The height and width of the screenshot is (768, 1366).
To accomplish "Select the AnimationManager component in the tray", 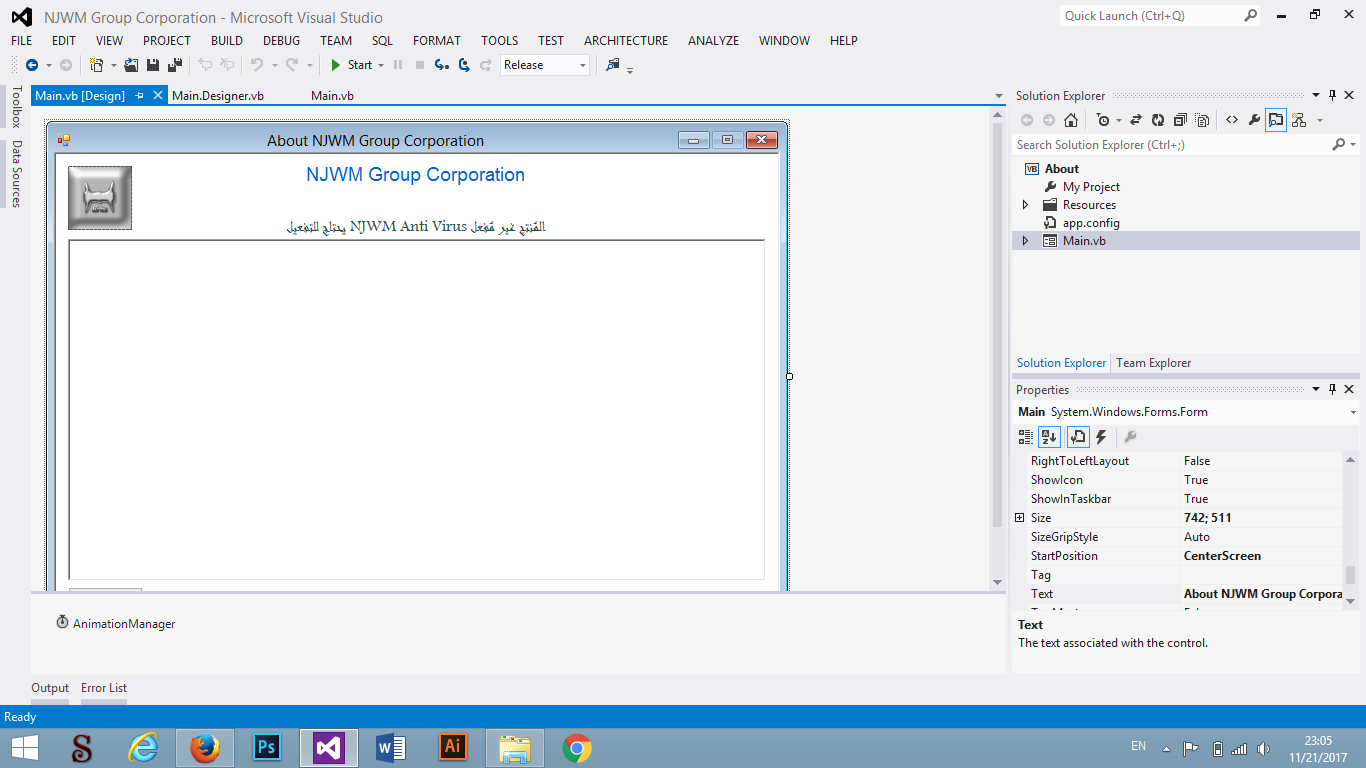I will 116,624.
